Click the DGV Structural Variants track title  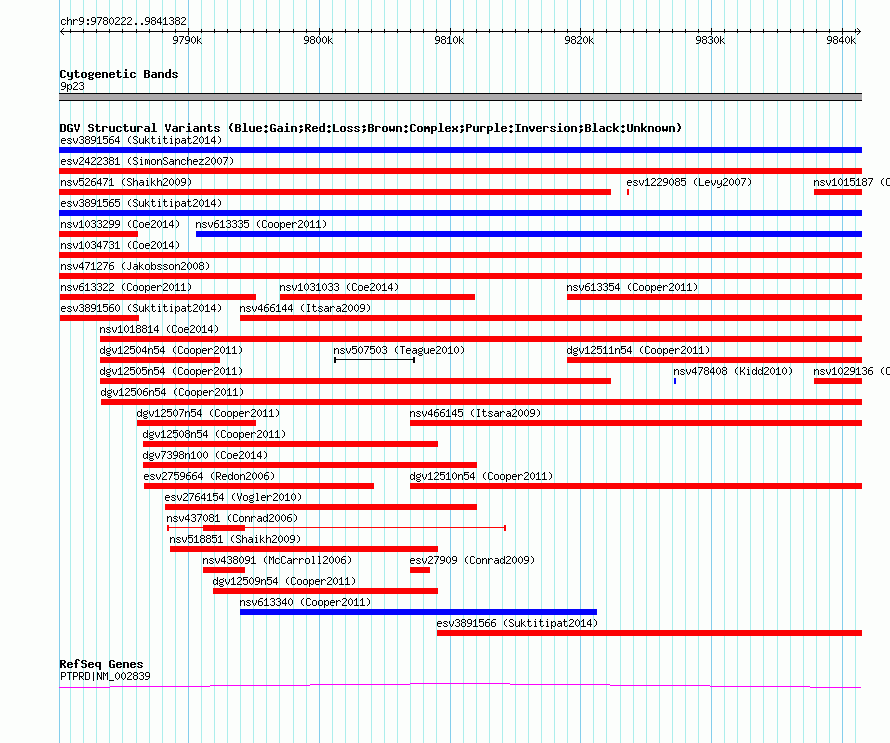(x=371, y=128)
